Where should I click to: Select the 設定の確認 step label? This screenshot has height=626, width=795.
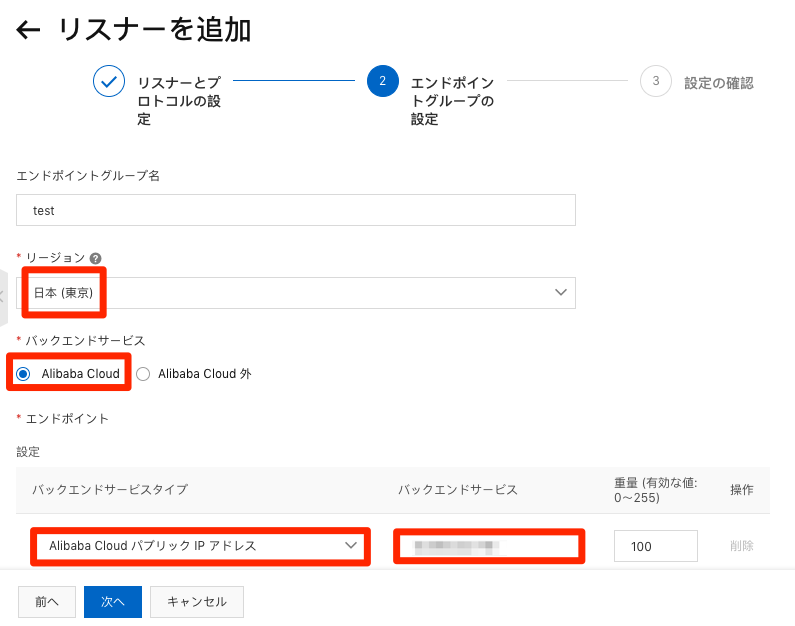718,83
